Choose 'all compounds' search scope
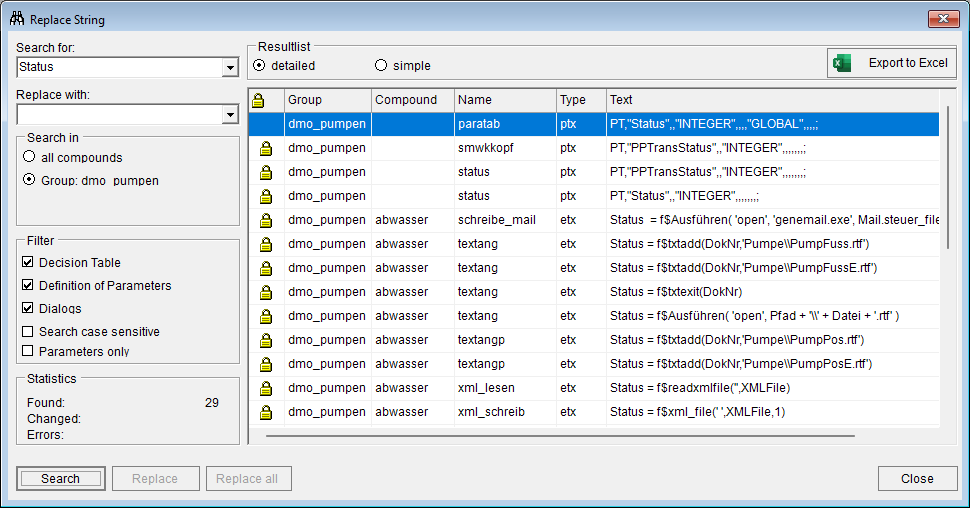 coord(28,158)
